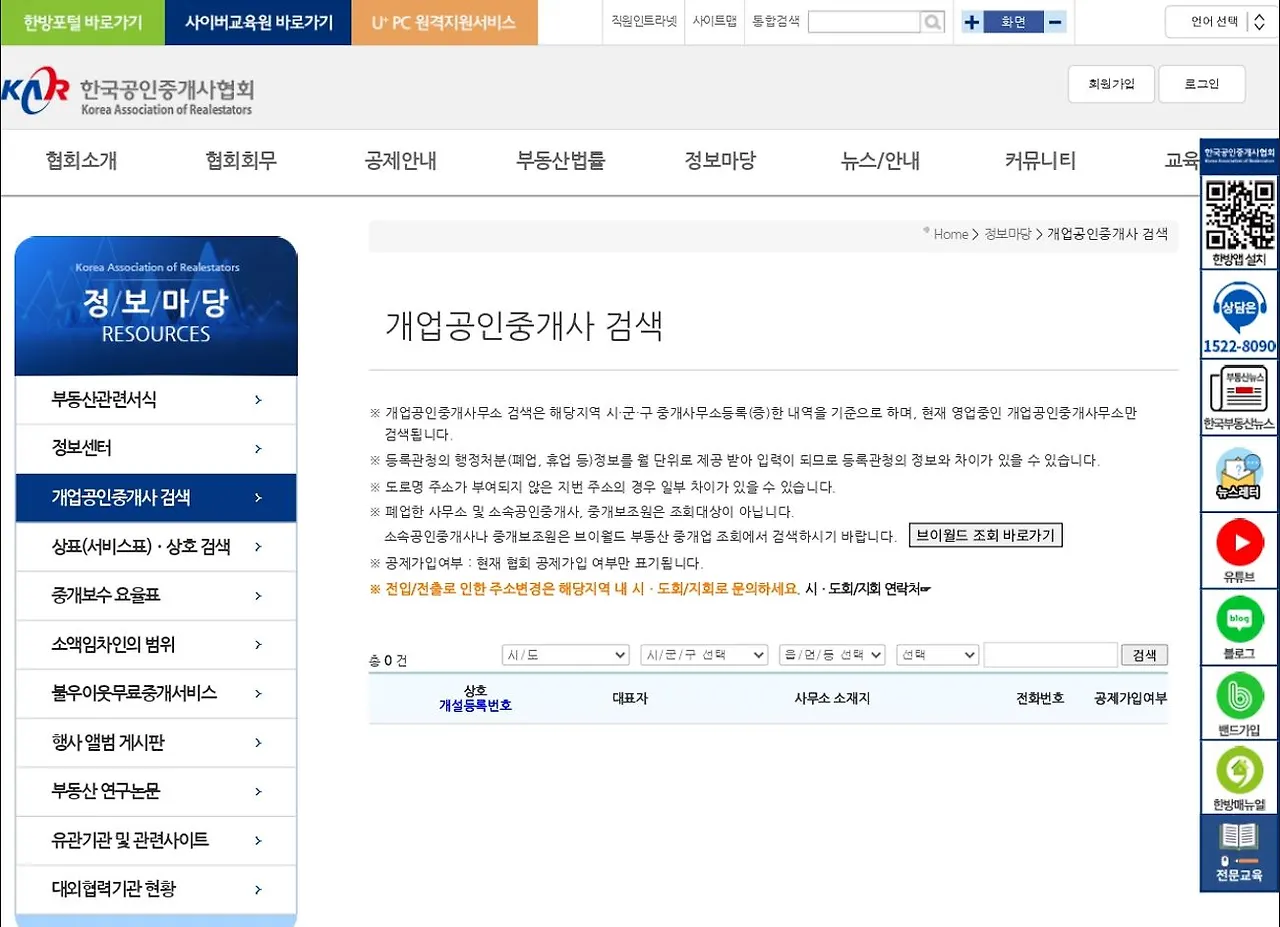This screenshot has height=927, width=1280.
Task: Click the 통합검색 magnifier search icon
Action: click(x=931, y=21)
